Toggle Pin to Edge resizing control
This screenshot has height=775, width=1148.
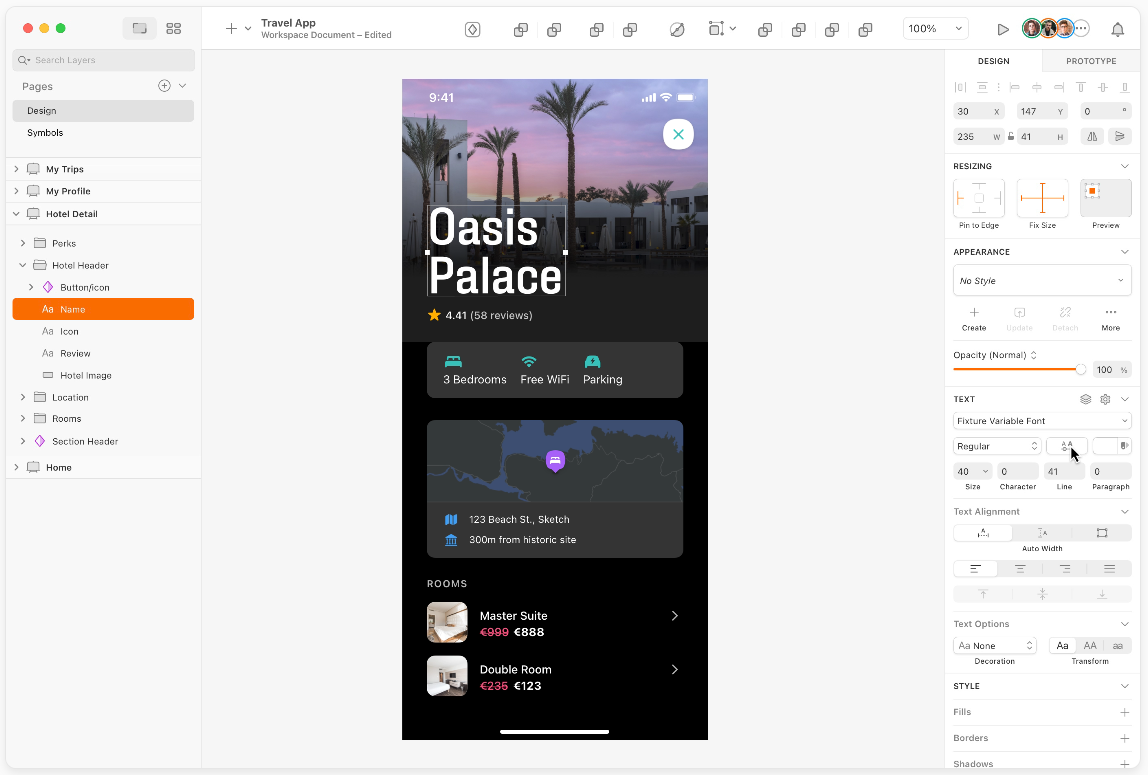979,198
